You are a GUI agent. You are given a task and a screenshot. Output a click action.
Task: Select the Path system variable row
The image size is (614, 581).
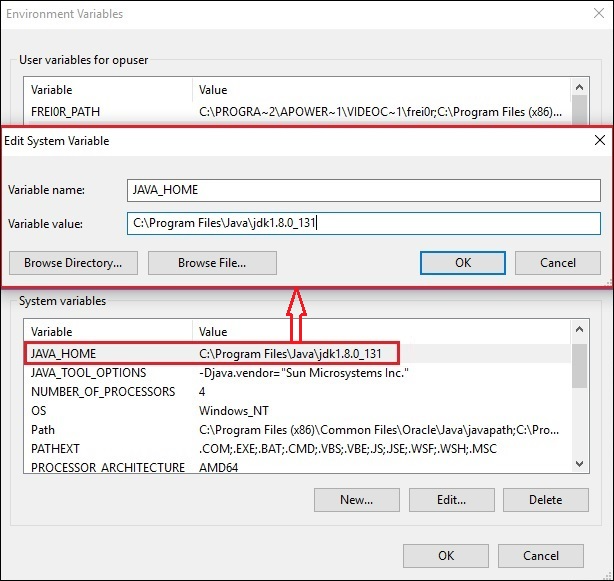click(297, 430)
